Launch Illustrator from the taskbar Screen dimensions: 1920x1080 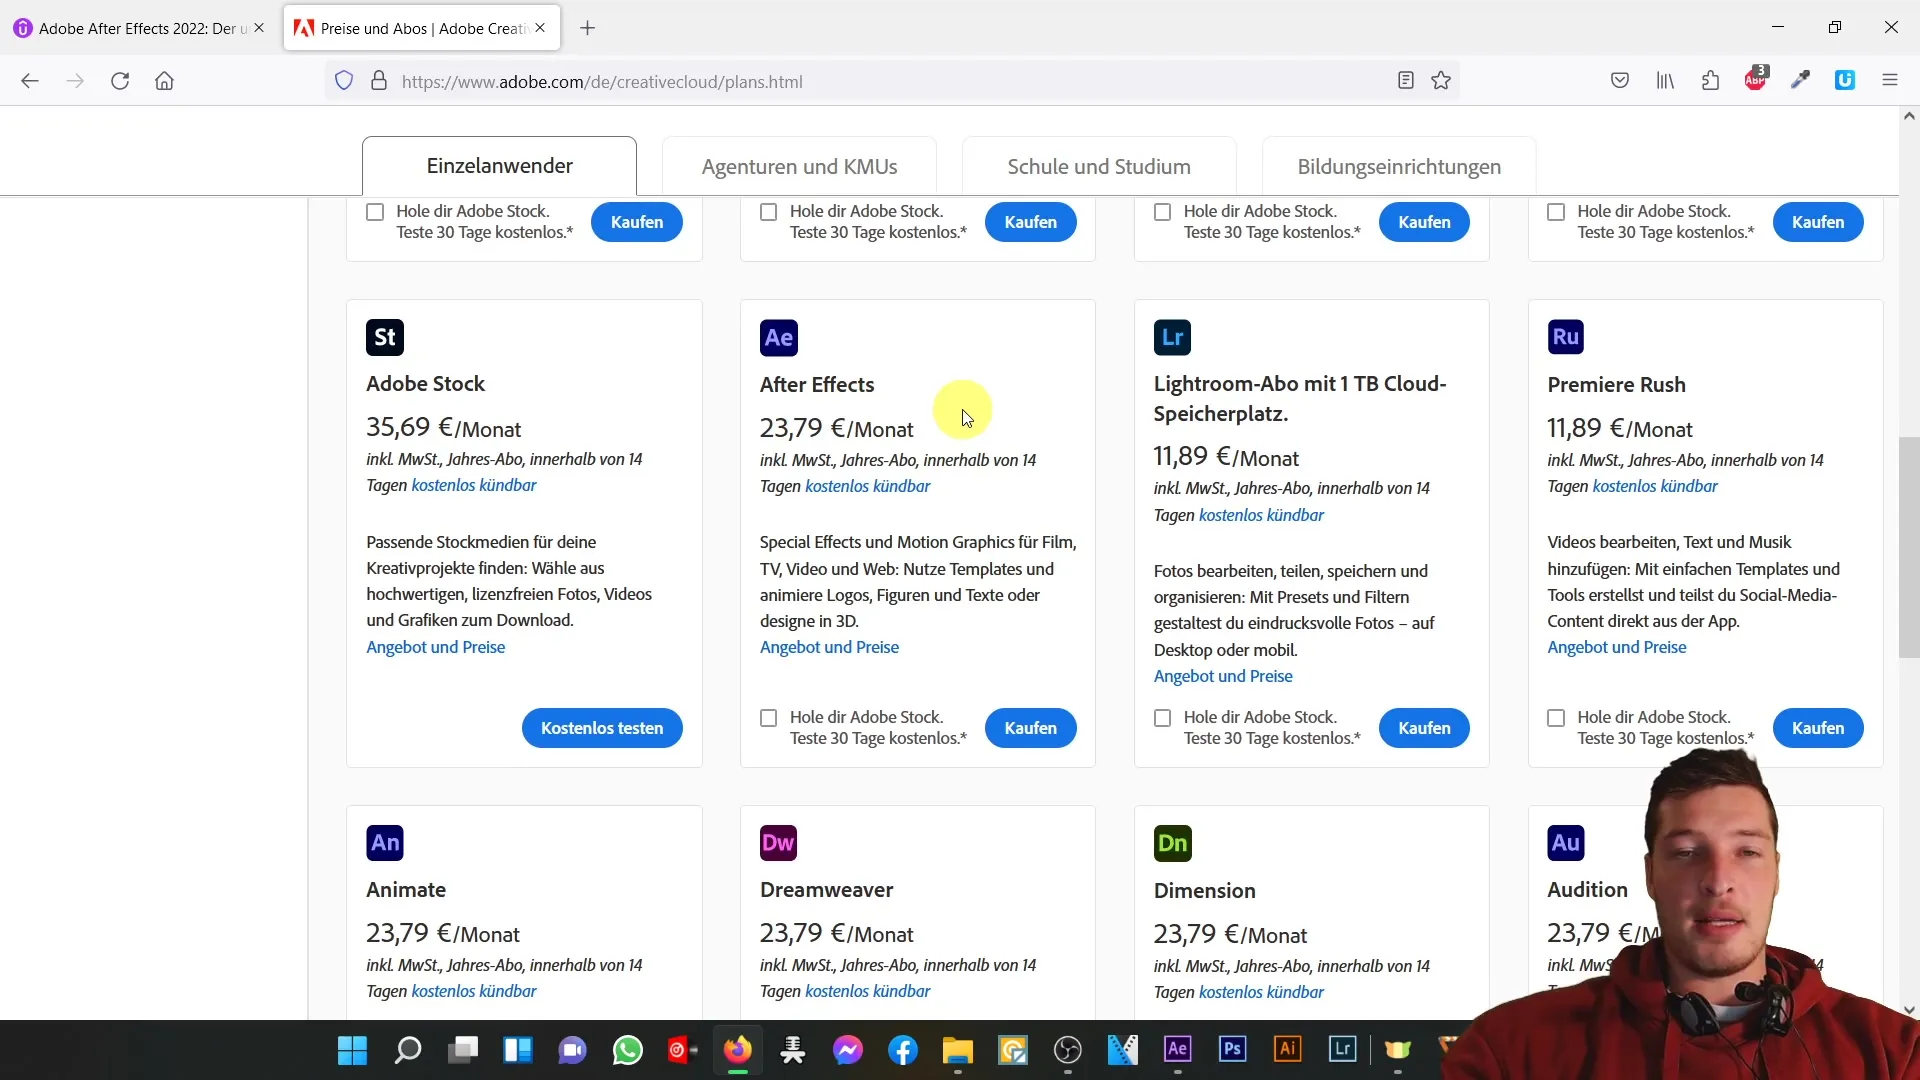coord(1287,1049)
